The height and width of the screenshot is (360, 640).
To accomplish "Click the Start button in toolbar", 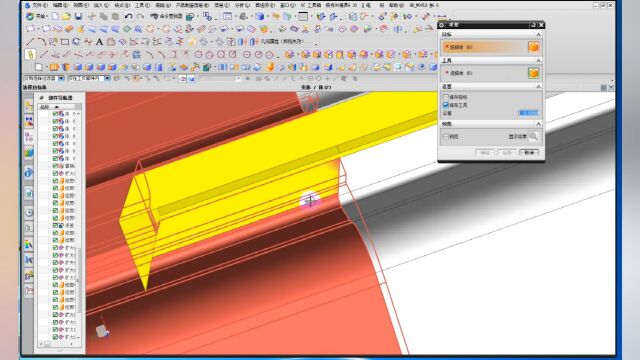I will click(36, 16).
